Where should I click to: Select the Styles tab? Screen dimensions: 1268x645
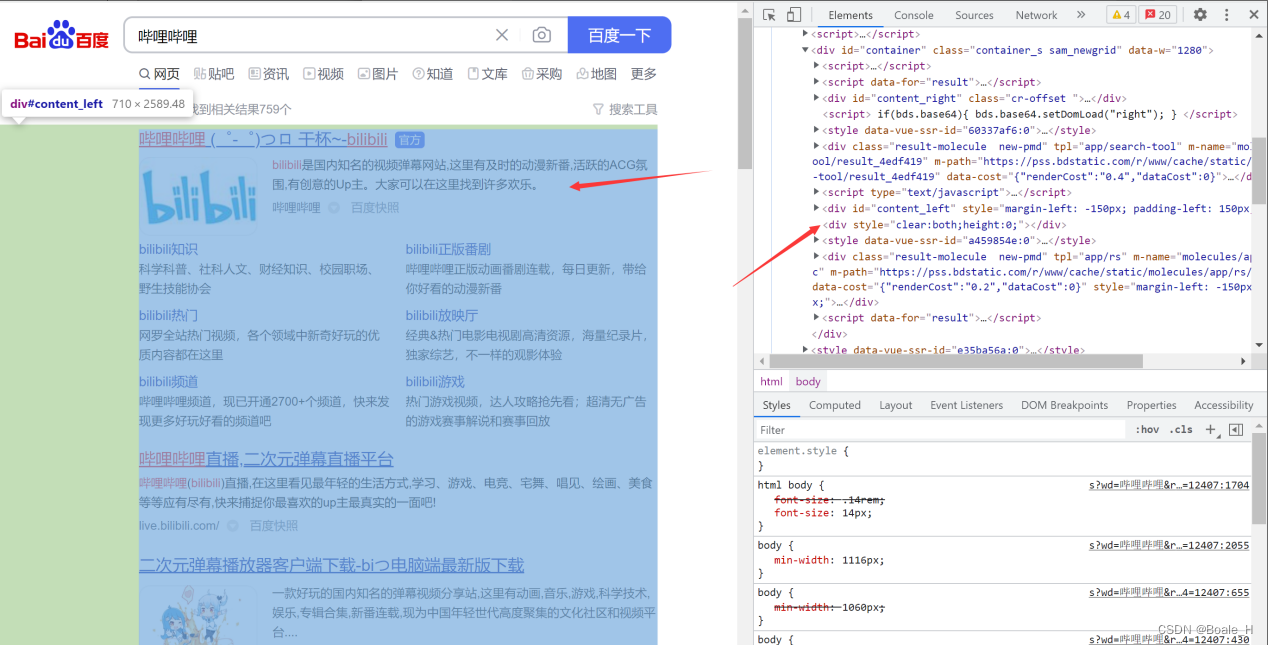[776, 405]
